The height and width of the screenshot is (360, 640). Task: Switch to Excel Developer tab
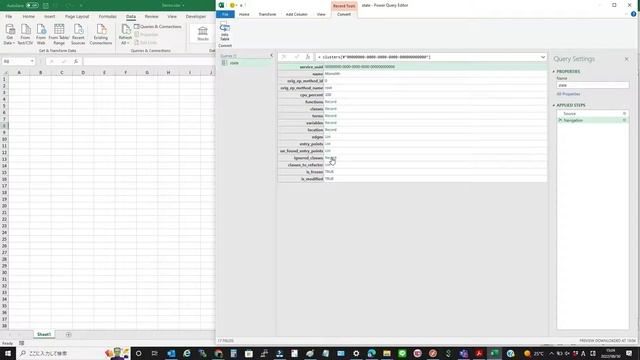click(196, 17)
